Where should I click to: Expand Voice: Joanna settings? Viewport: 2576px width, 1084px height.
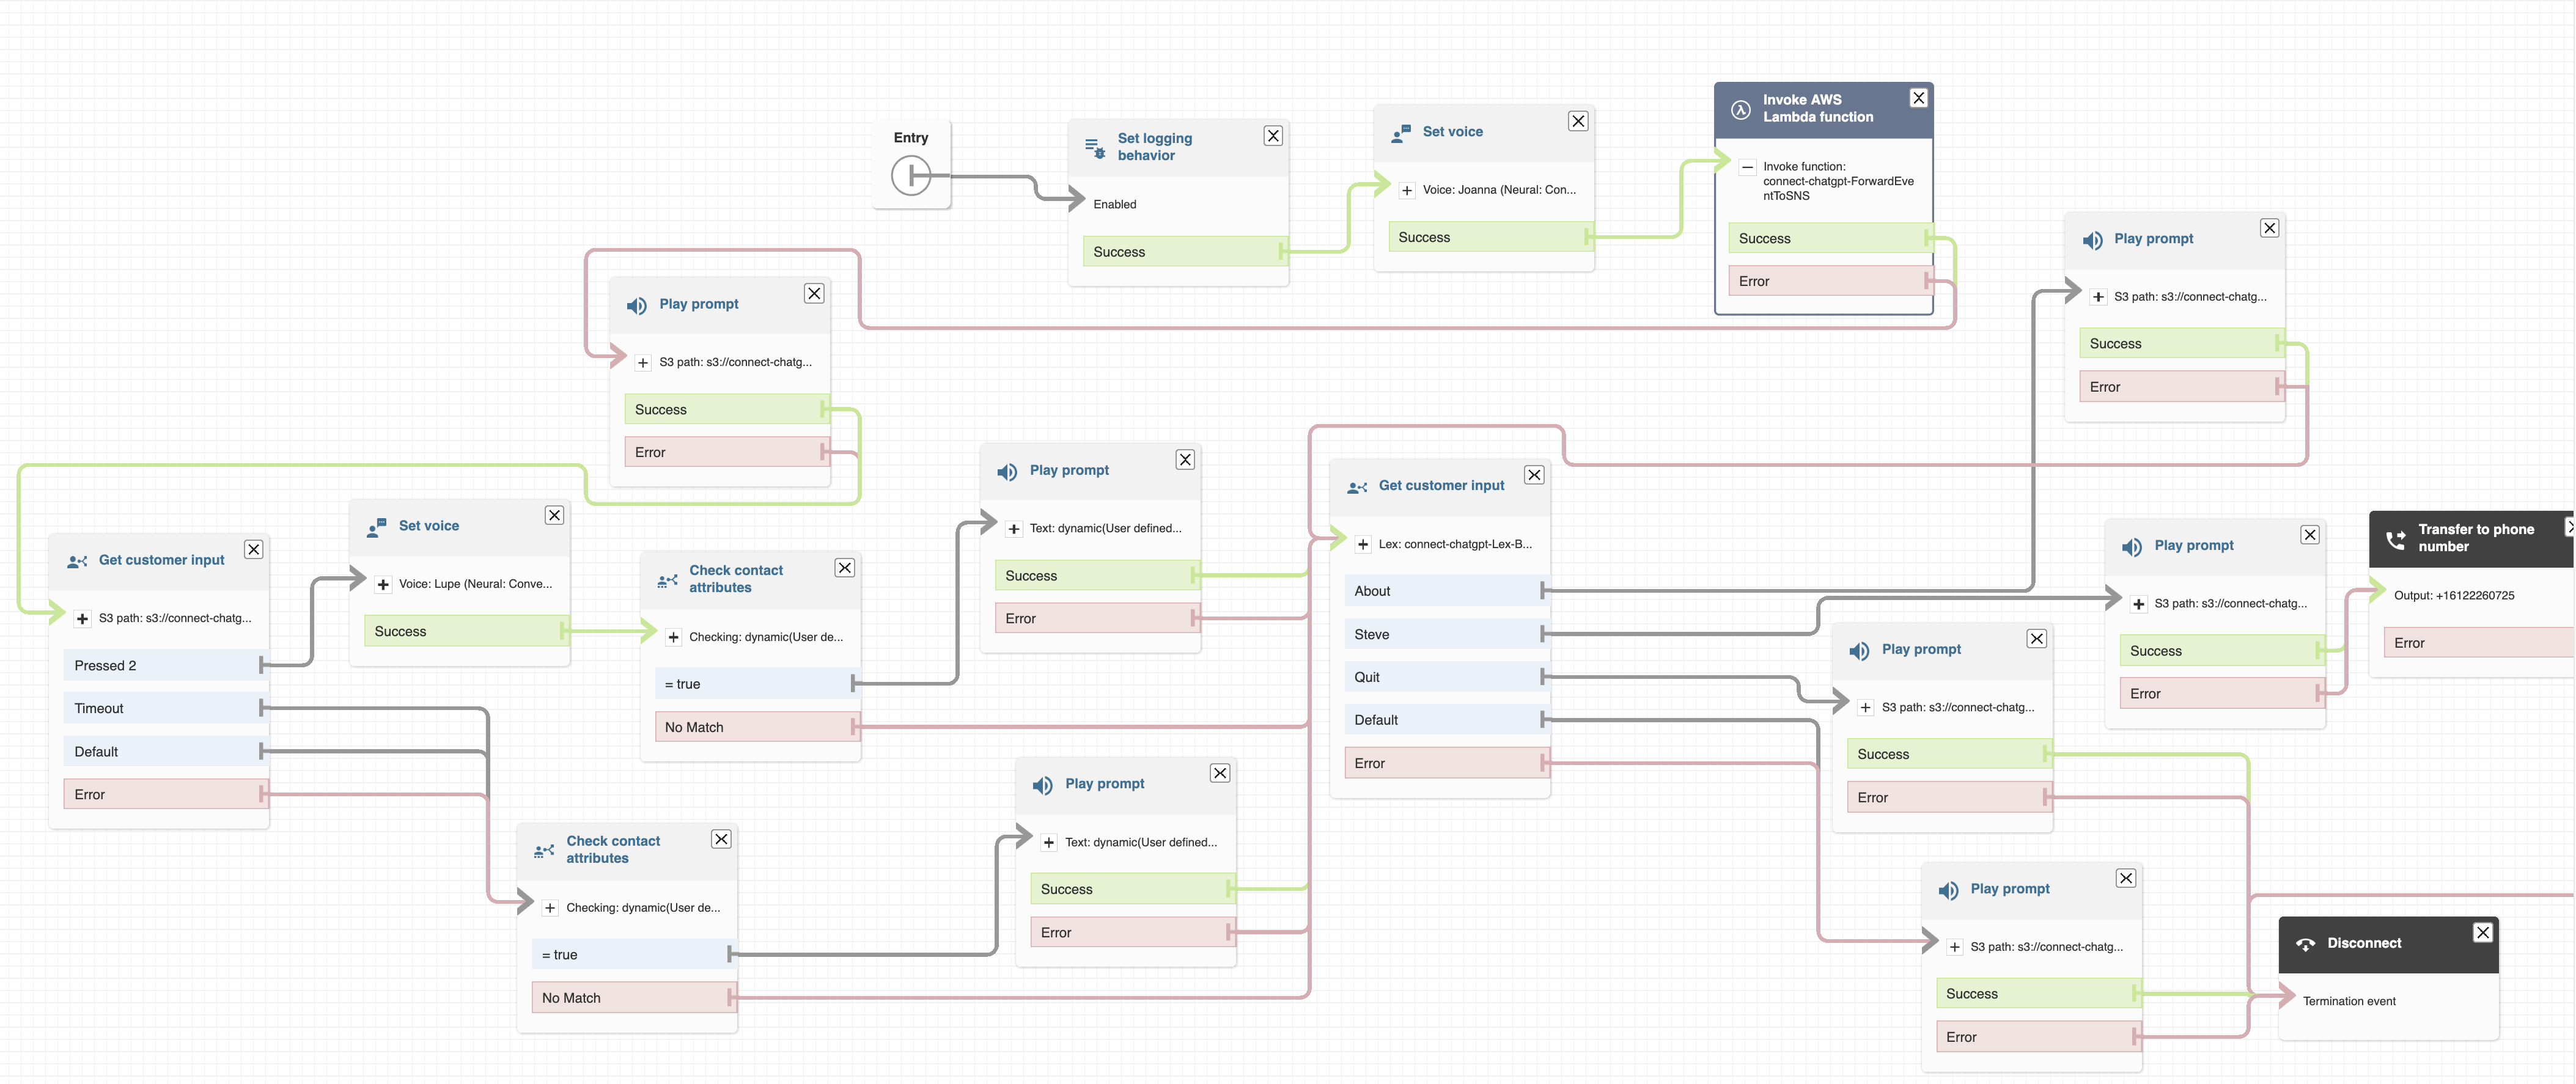[x=1406, y=190]
